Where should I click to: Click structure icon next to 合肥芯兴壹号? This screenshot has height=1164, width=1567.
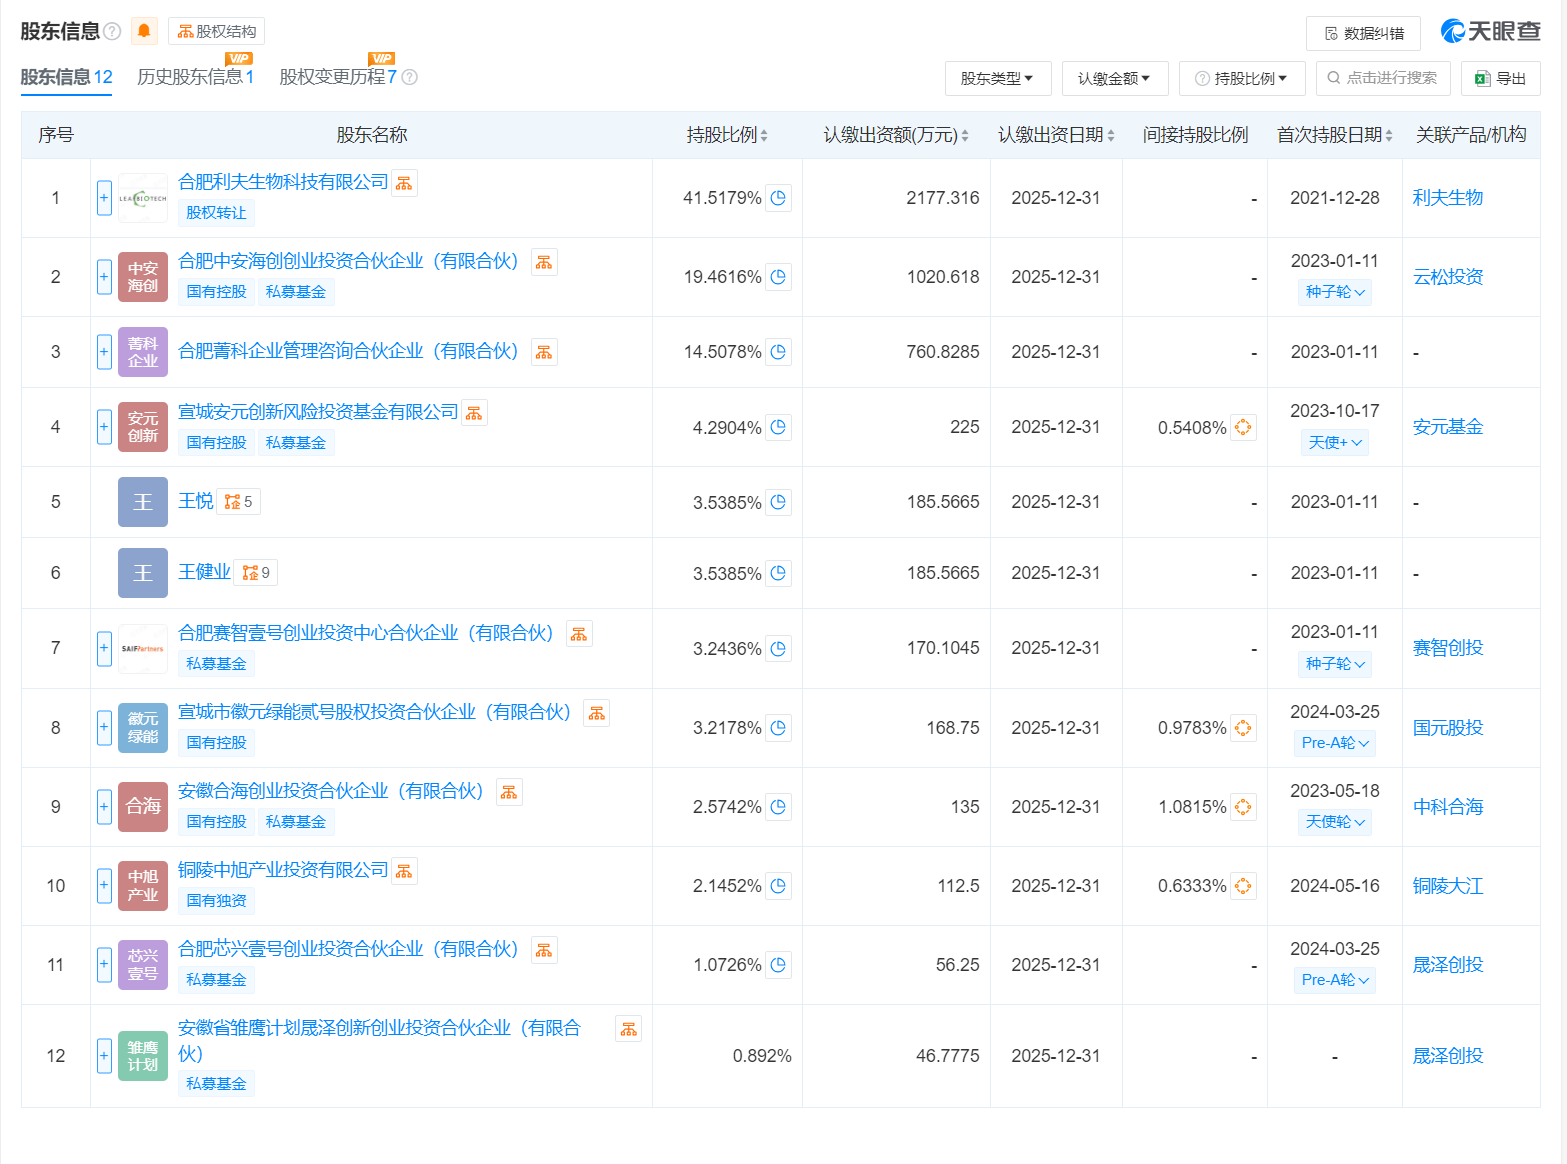[544, 950]
